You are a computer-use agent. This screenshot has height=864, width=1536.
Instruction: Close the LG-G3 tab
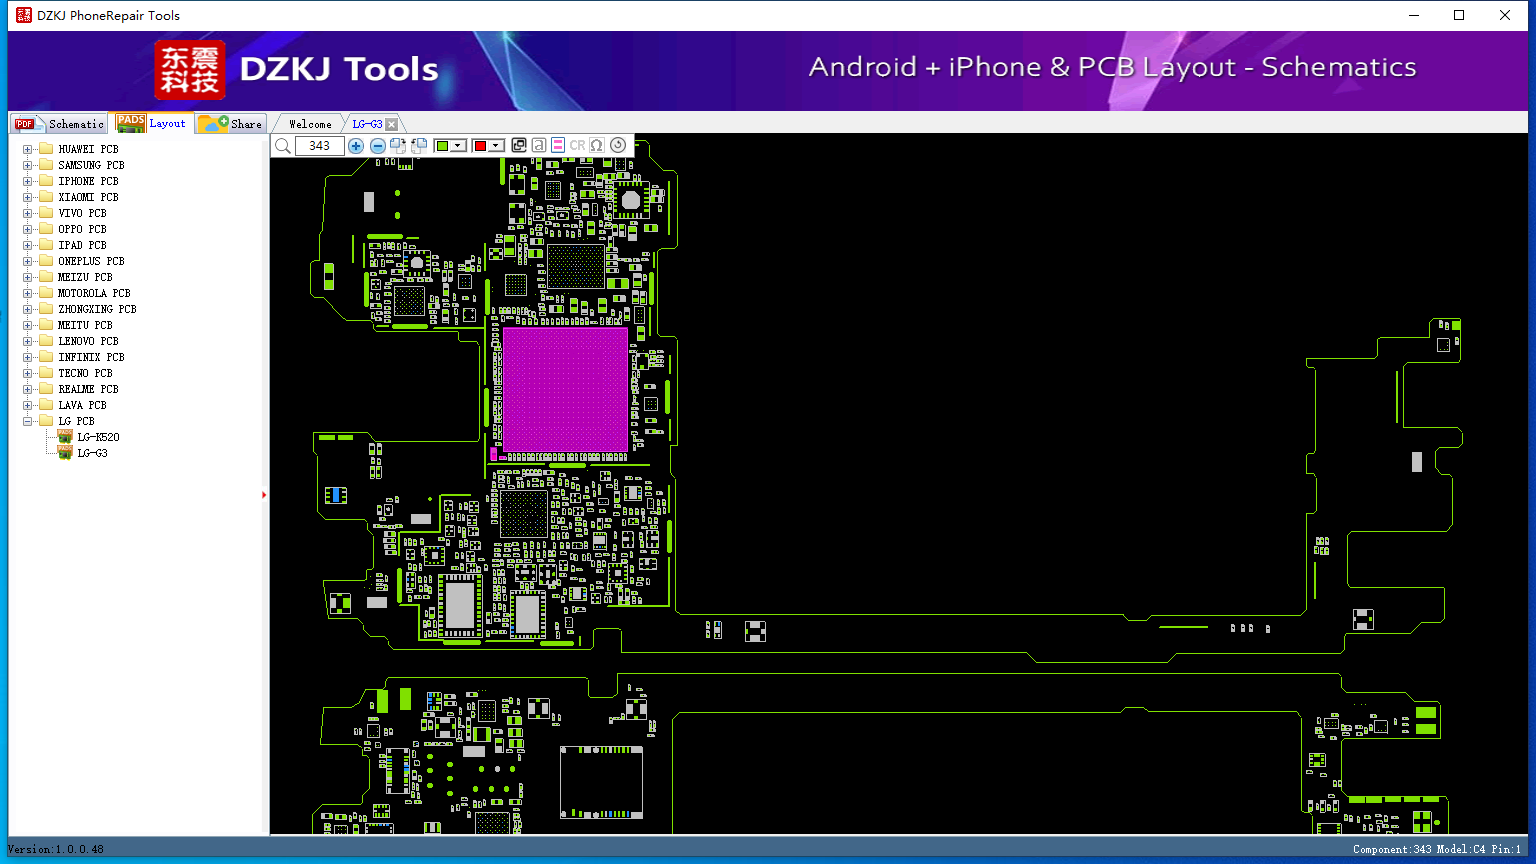pos(392,124)
